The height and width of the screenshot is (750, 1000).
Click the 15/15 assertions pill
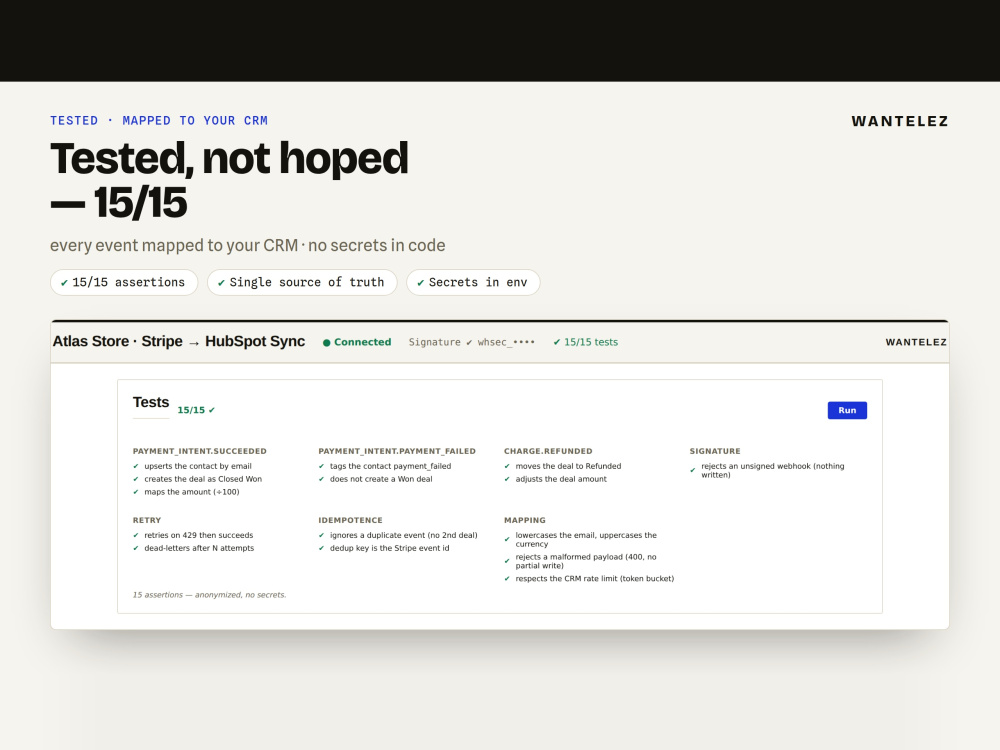click(124, 282)
